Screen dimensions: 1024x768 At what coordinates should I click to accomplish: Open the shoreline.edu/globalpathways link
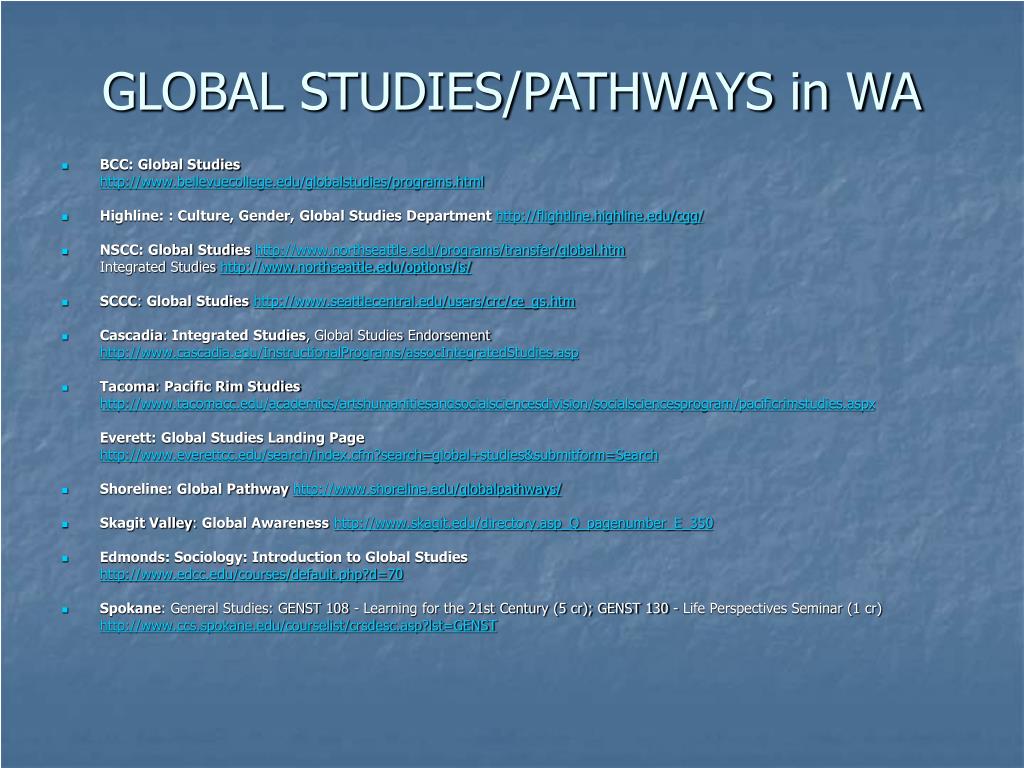coord(427,489)
